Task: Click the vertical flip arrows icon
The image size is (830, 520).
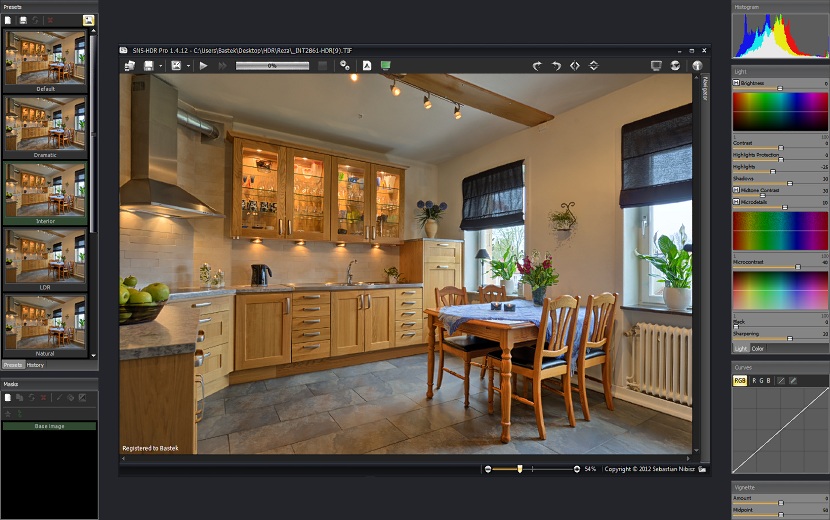Action: pos(594,66)
